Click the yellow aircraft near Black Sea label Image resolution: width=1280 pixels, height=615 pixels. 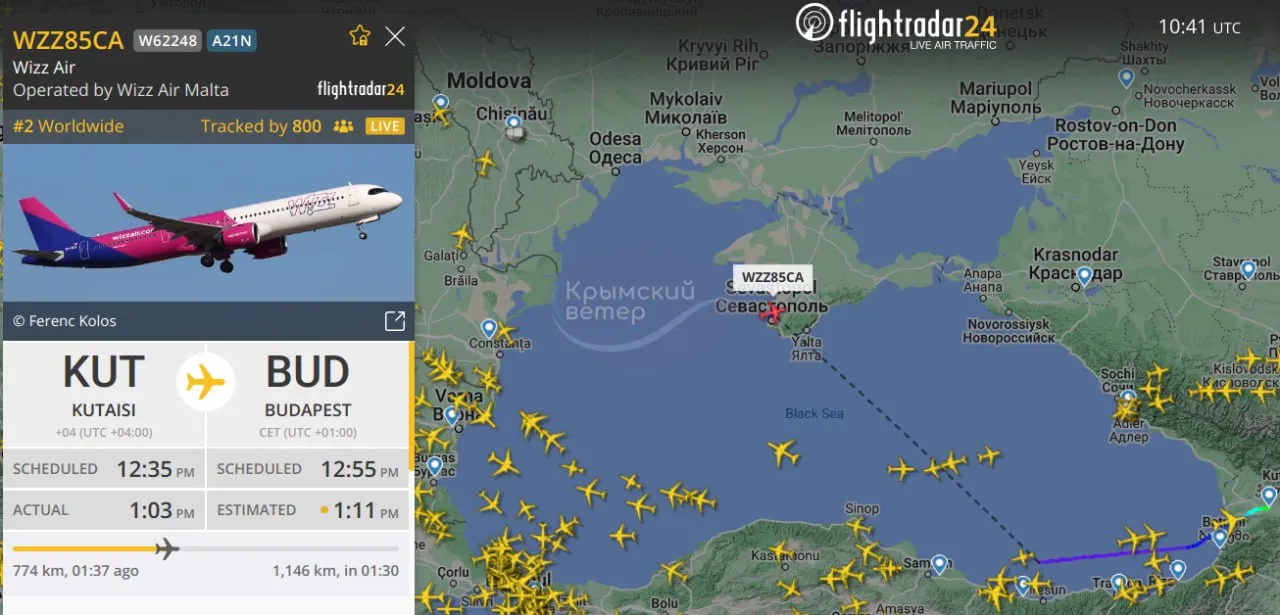[x=784, y=453]
